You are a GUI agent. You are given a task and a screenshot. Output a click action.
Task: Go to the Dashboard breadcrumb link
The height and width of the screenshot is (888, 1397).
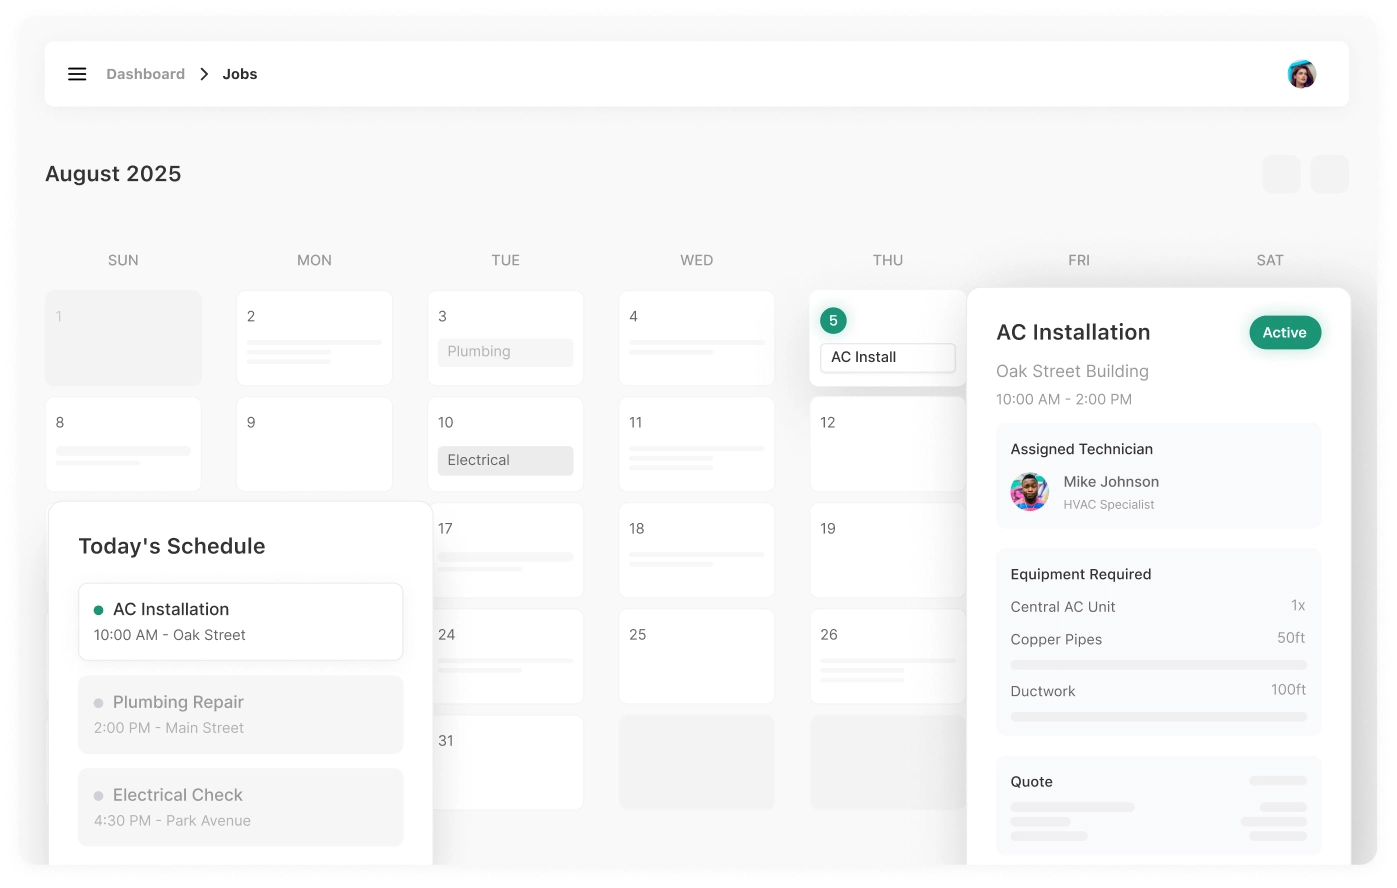[145, 74]
